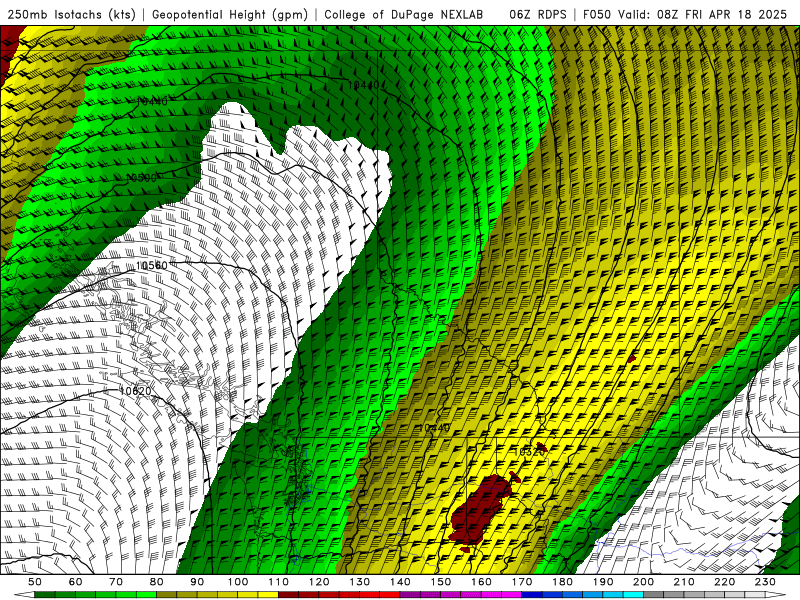Click the 180 value on the color scale
The width and height of the screenshot is (800, 600).
click(562, 582)
